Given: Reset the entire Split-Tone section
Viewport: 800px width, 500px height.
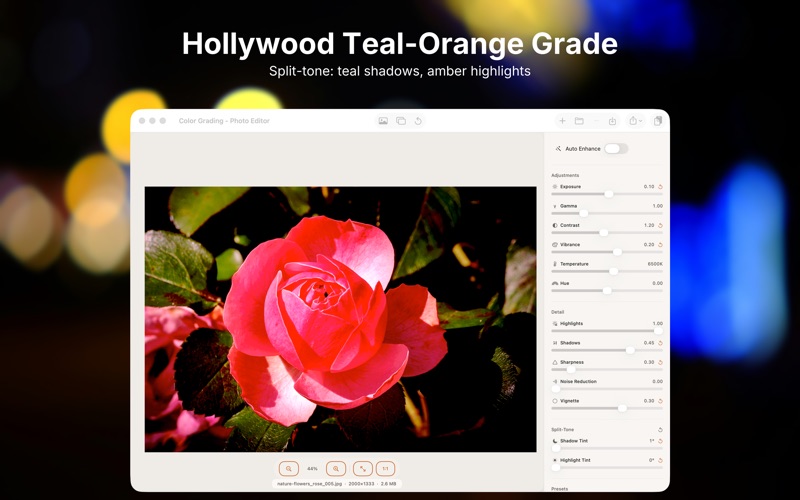Looking at the screenshot, I should [660, 430].
